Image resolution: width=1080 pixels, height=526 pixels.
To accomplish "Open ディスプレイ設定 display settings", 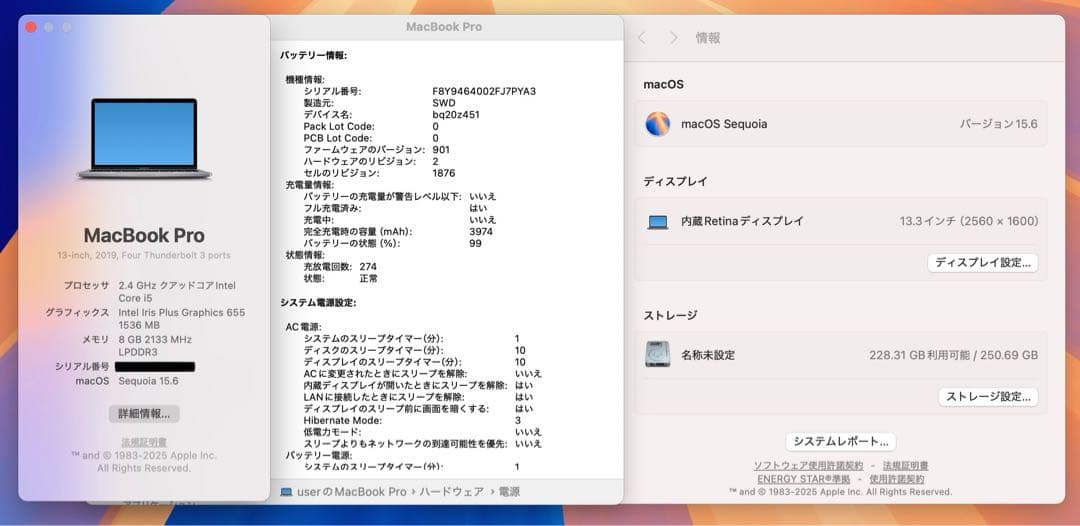I will coord(982,263).
